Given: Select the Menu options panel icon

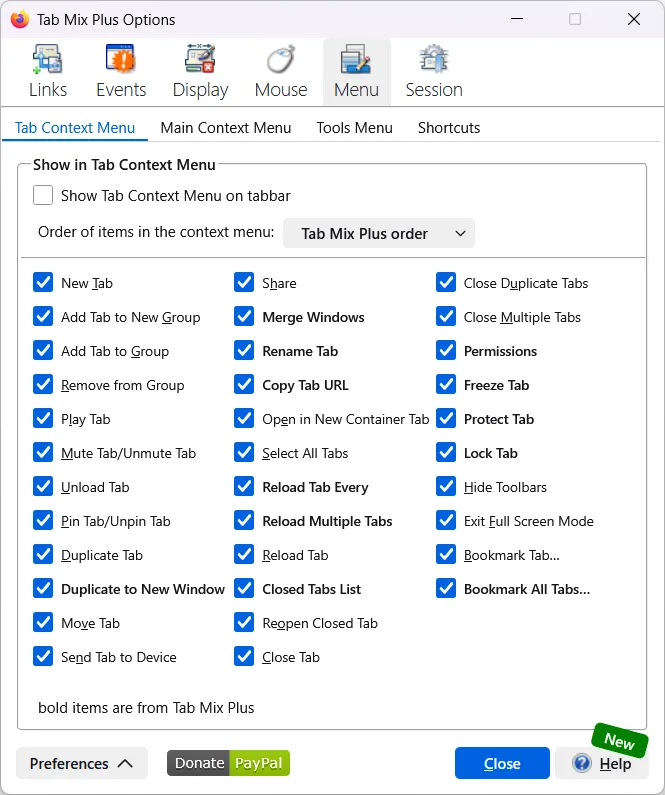Looking at the screenshot, I should coord(356,73).
